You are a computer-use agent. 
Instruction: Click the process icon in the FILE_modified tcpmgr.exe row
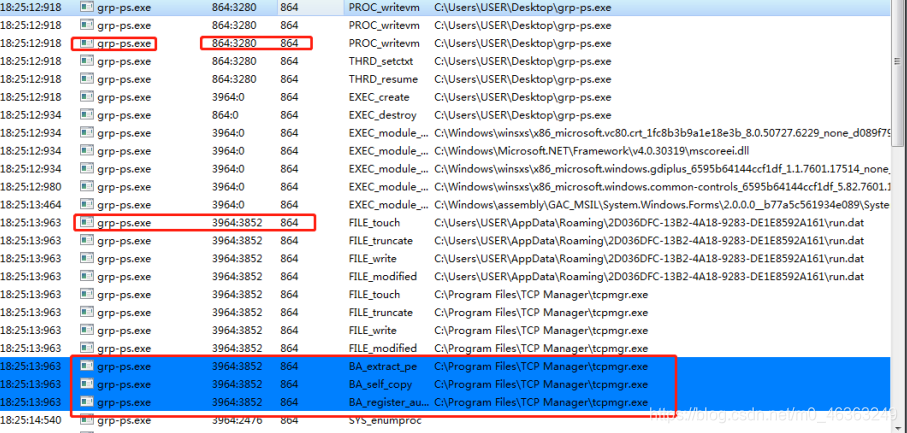click(x=87, y=349)
